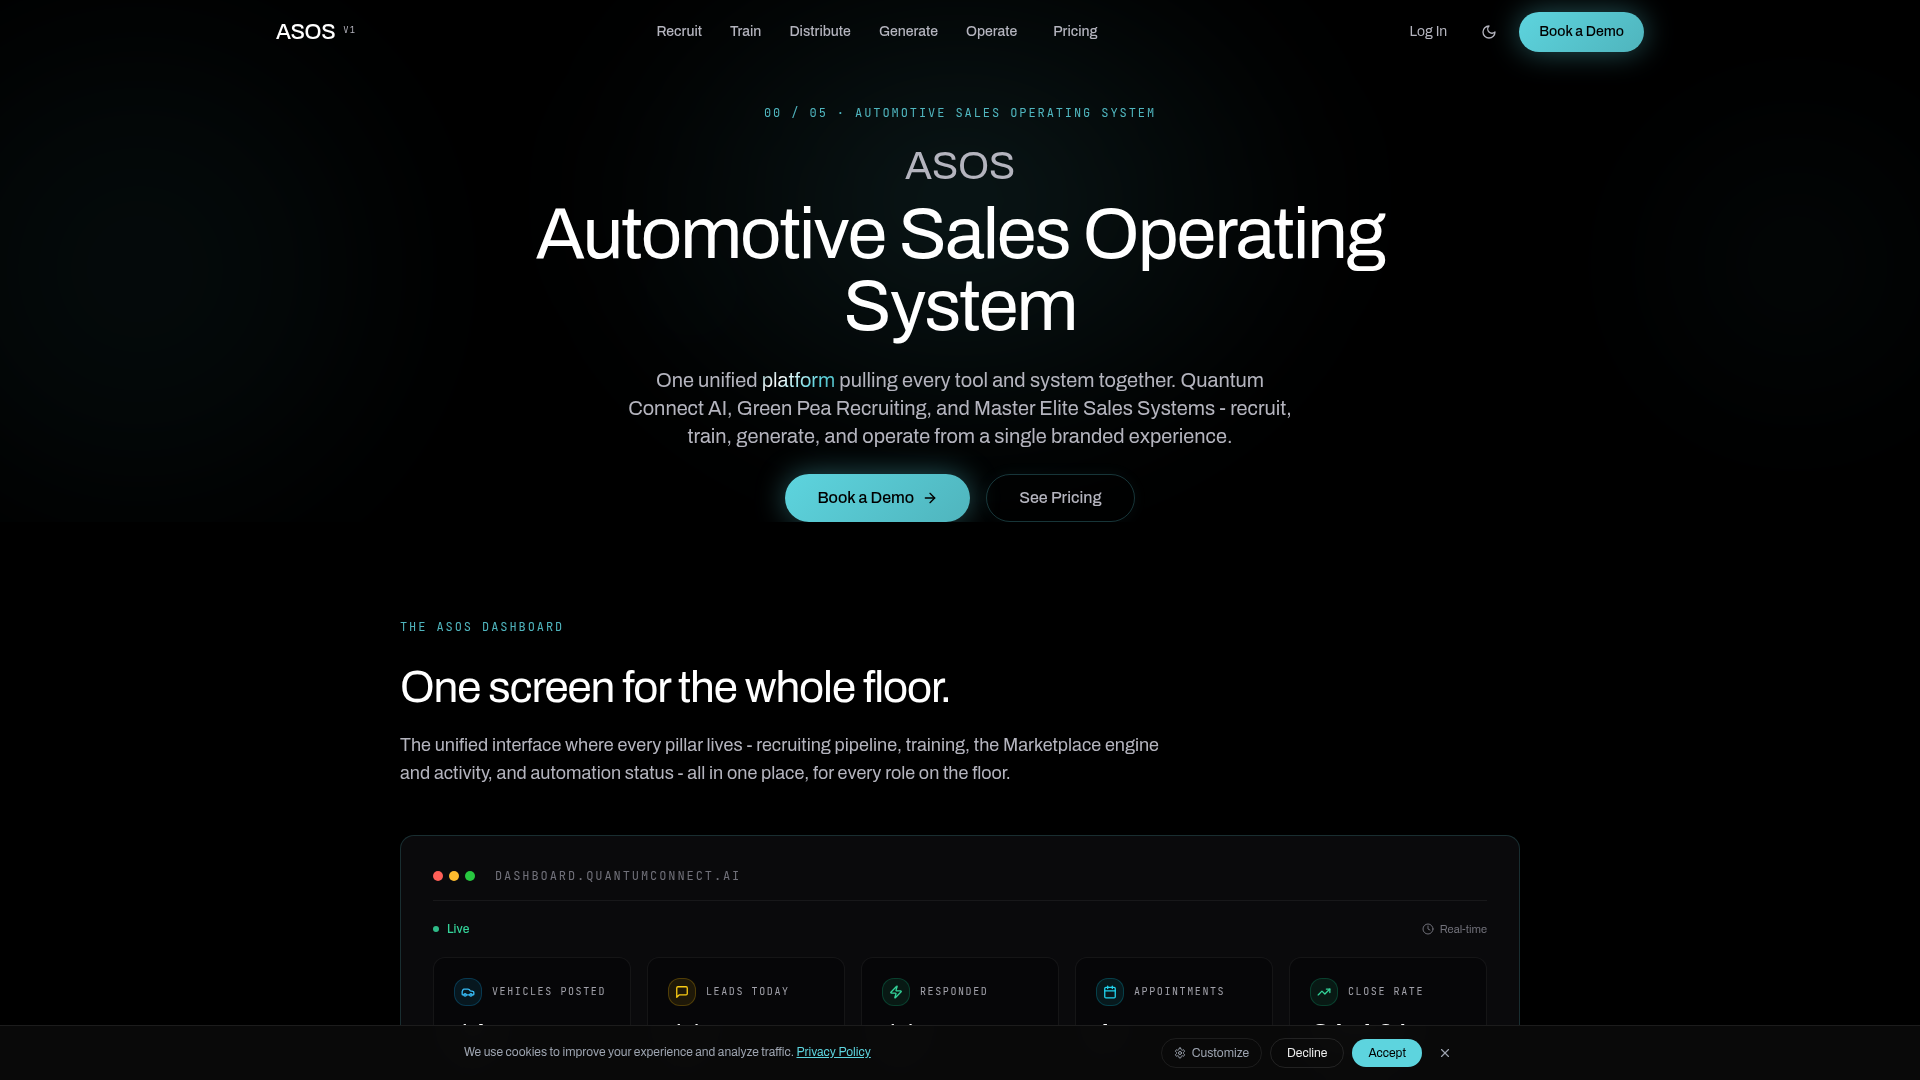Viewport: 1920px width, 1080px height.
Task: Open the cookie Customize gear button
Action: click(1211, 1053)
